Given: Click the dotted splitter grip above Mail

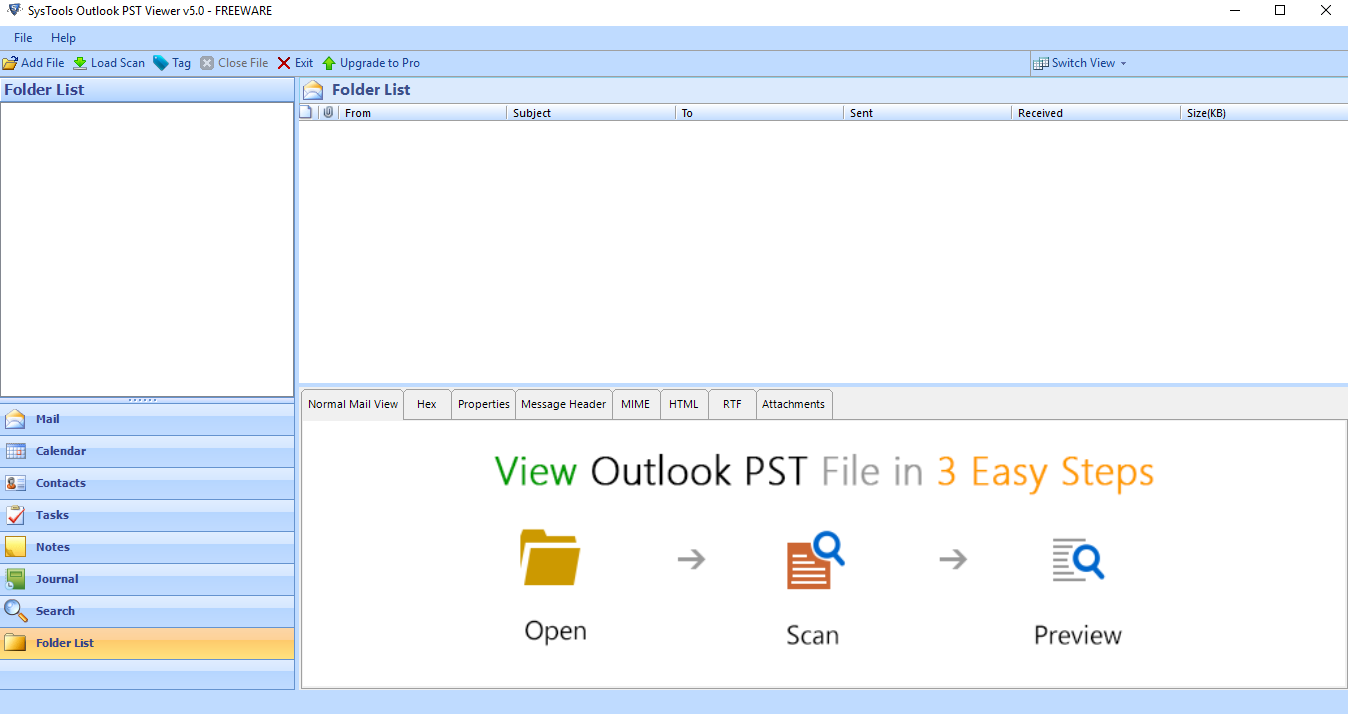Looking at the screenshot, I should click(x=143, y=400).
